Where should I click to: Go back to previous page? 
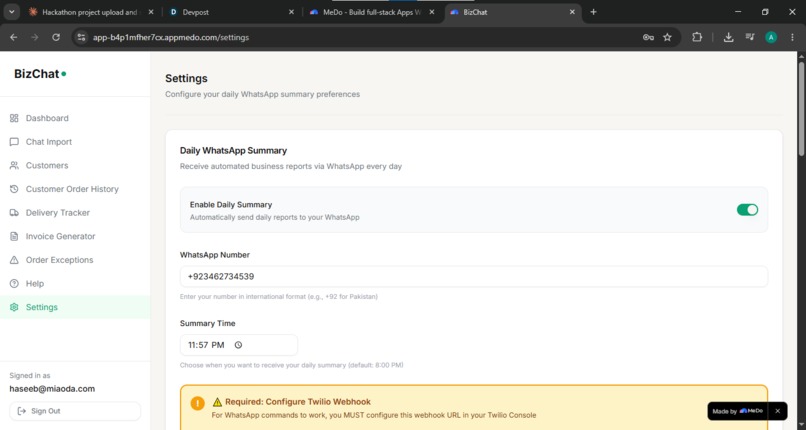tap(14, 37)
